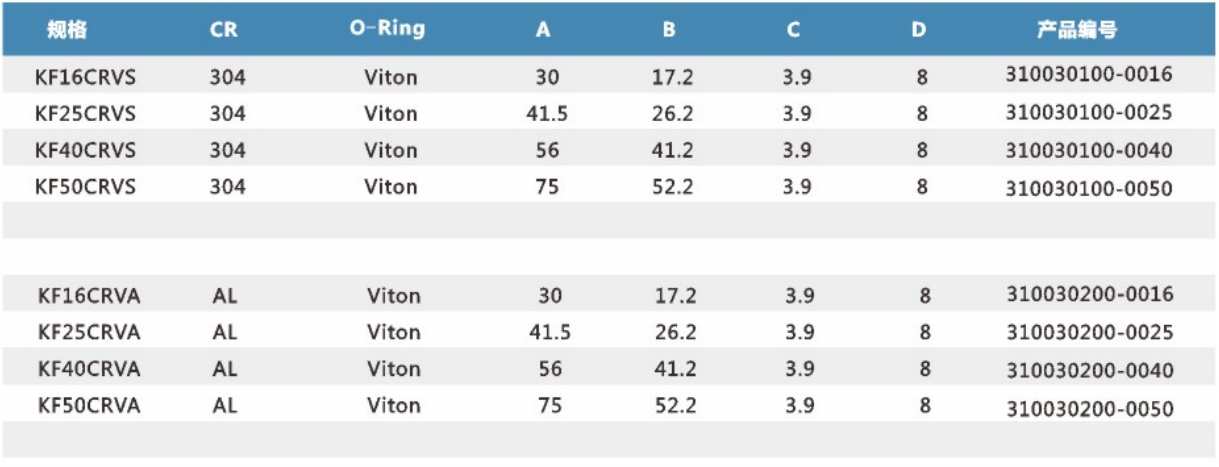Click the AL cell in the KF16CRVA row
1219x467 pixels.
[225, 296]
